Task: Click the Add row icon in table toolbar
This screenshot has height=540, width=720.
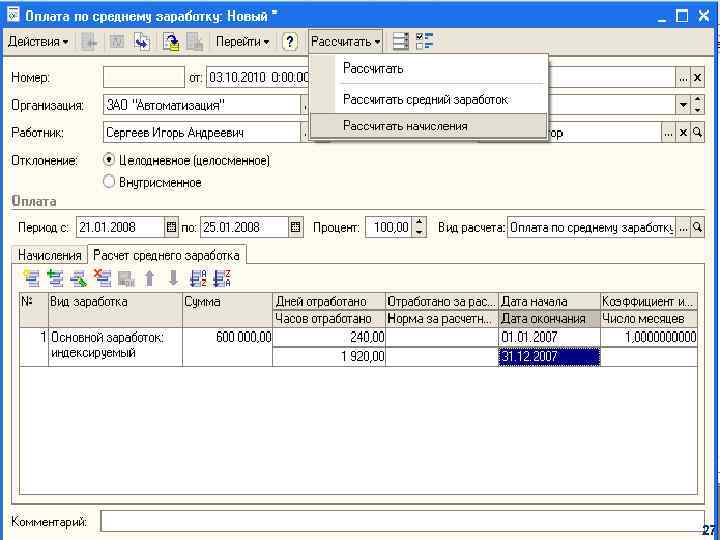Action: click(31, 278)
